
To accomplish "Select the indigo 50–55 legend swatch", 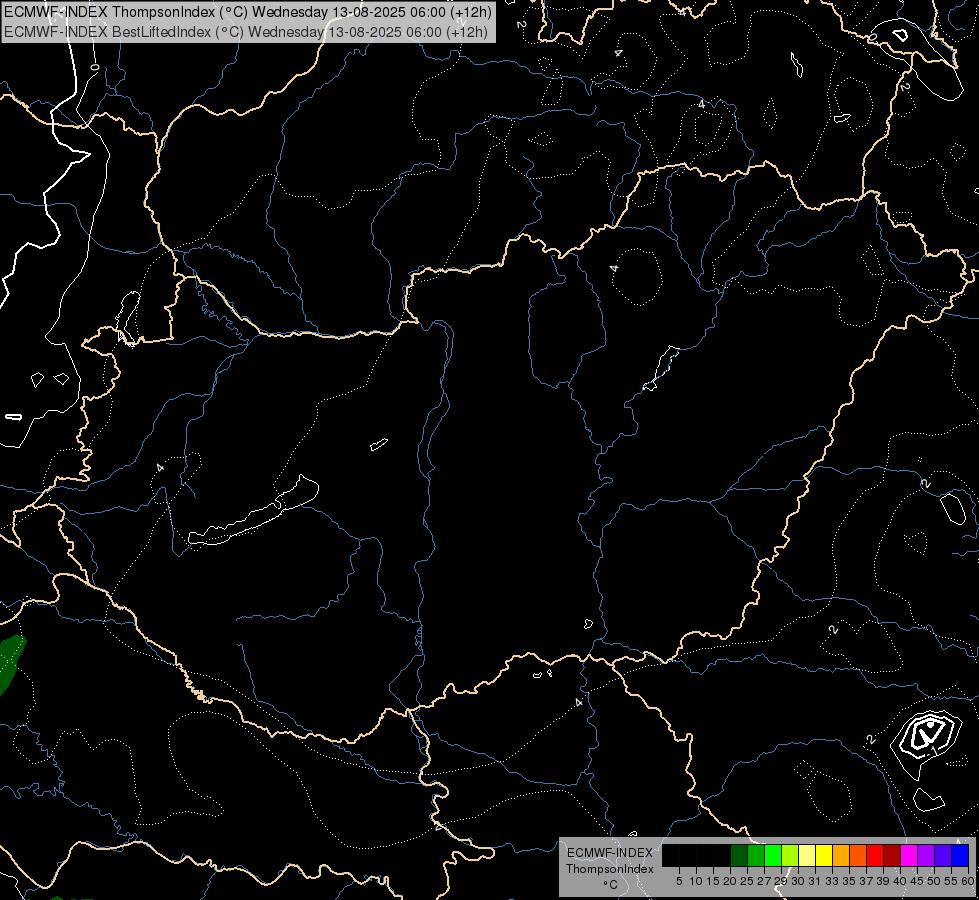I will (943, 855).
